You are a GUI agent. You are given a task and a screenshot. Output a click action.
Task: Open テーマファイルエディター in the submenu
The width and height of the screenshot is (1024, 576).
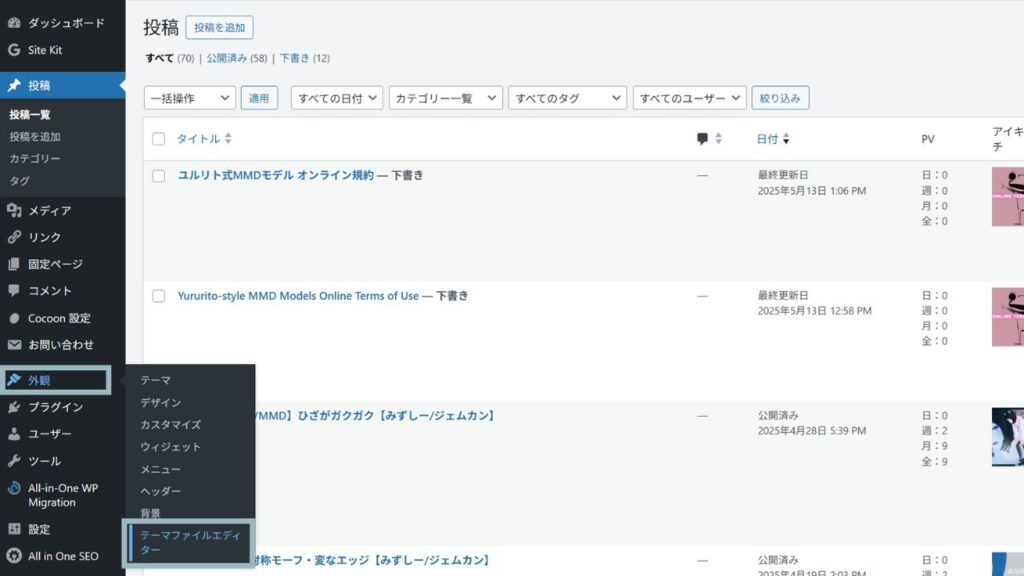tap(190, 542)
